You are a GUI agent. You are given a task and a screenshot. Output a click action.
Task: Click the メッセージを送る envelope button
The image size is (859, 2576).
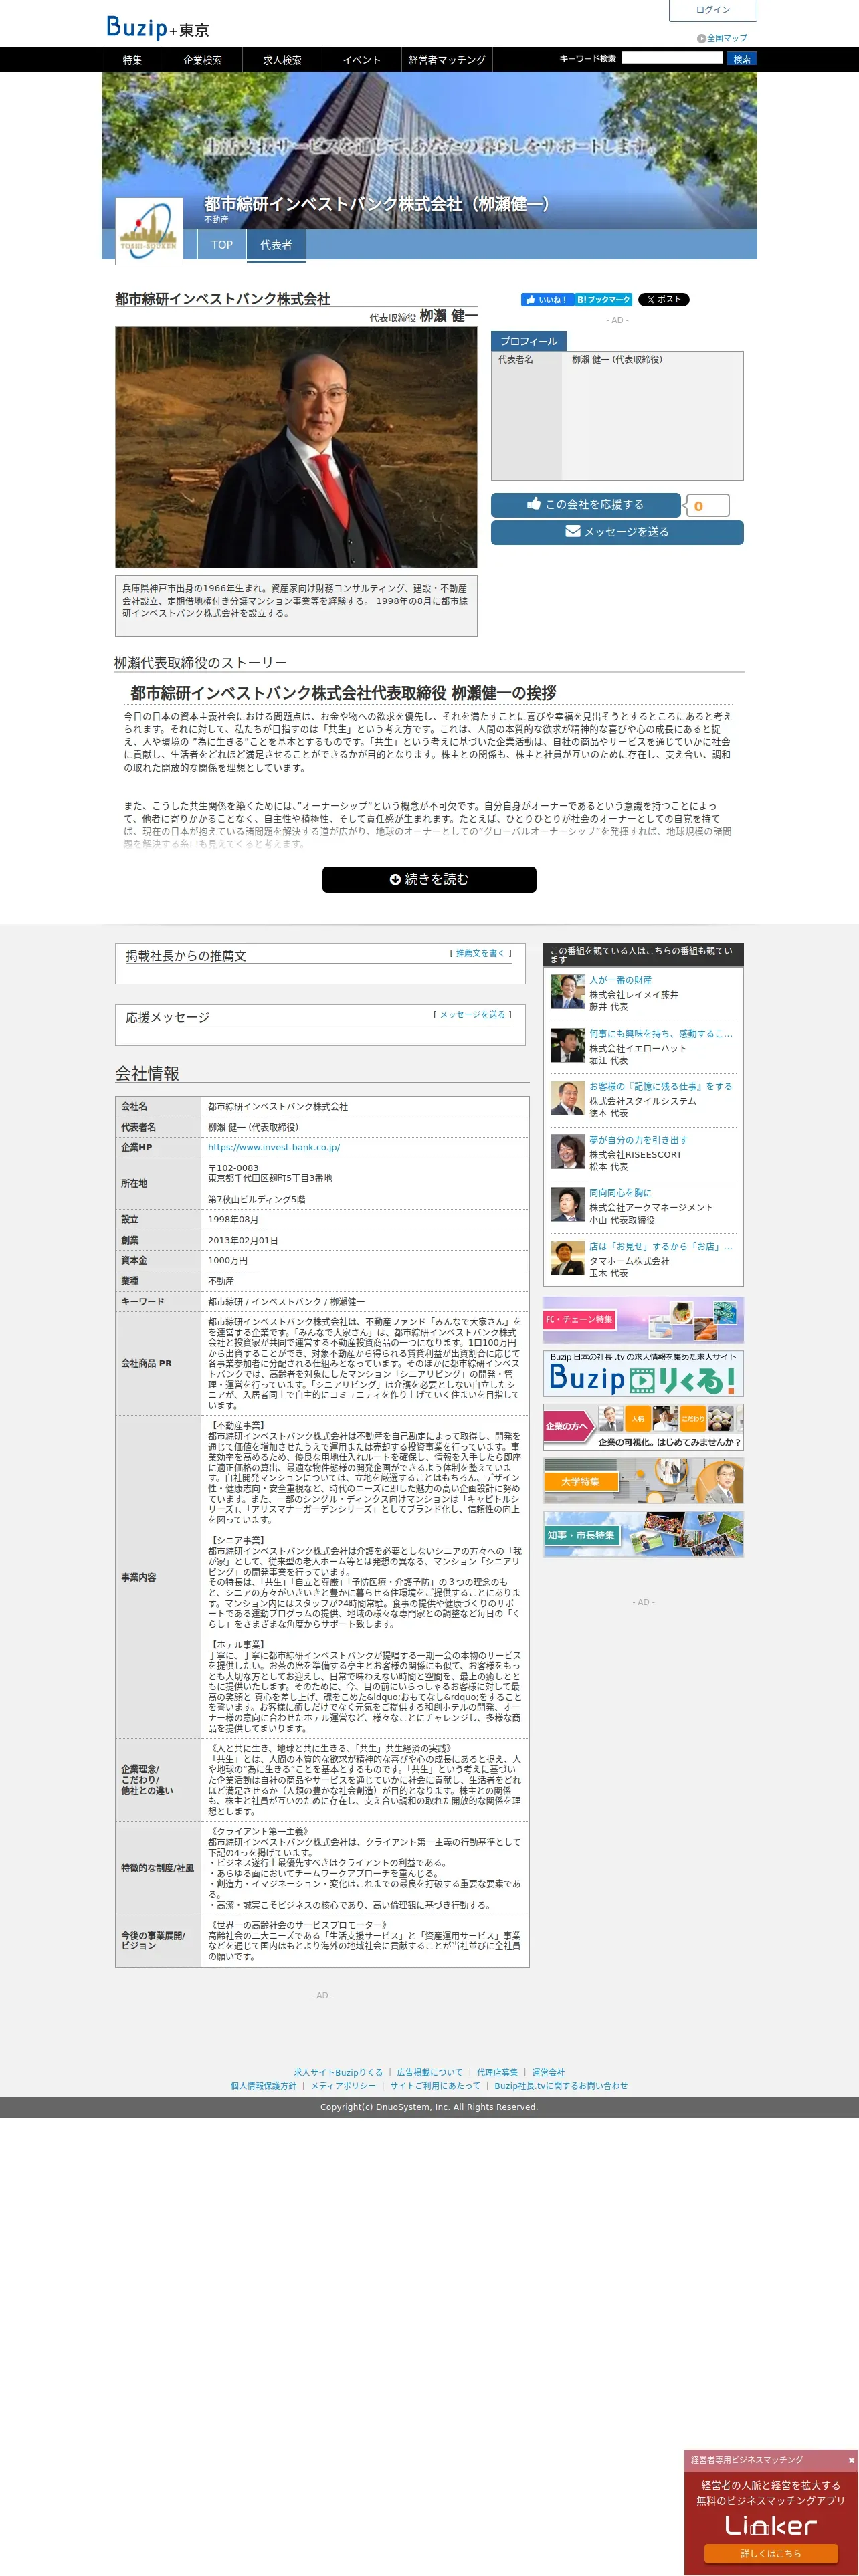617,532
